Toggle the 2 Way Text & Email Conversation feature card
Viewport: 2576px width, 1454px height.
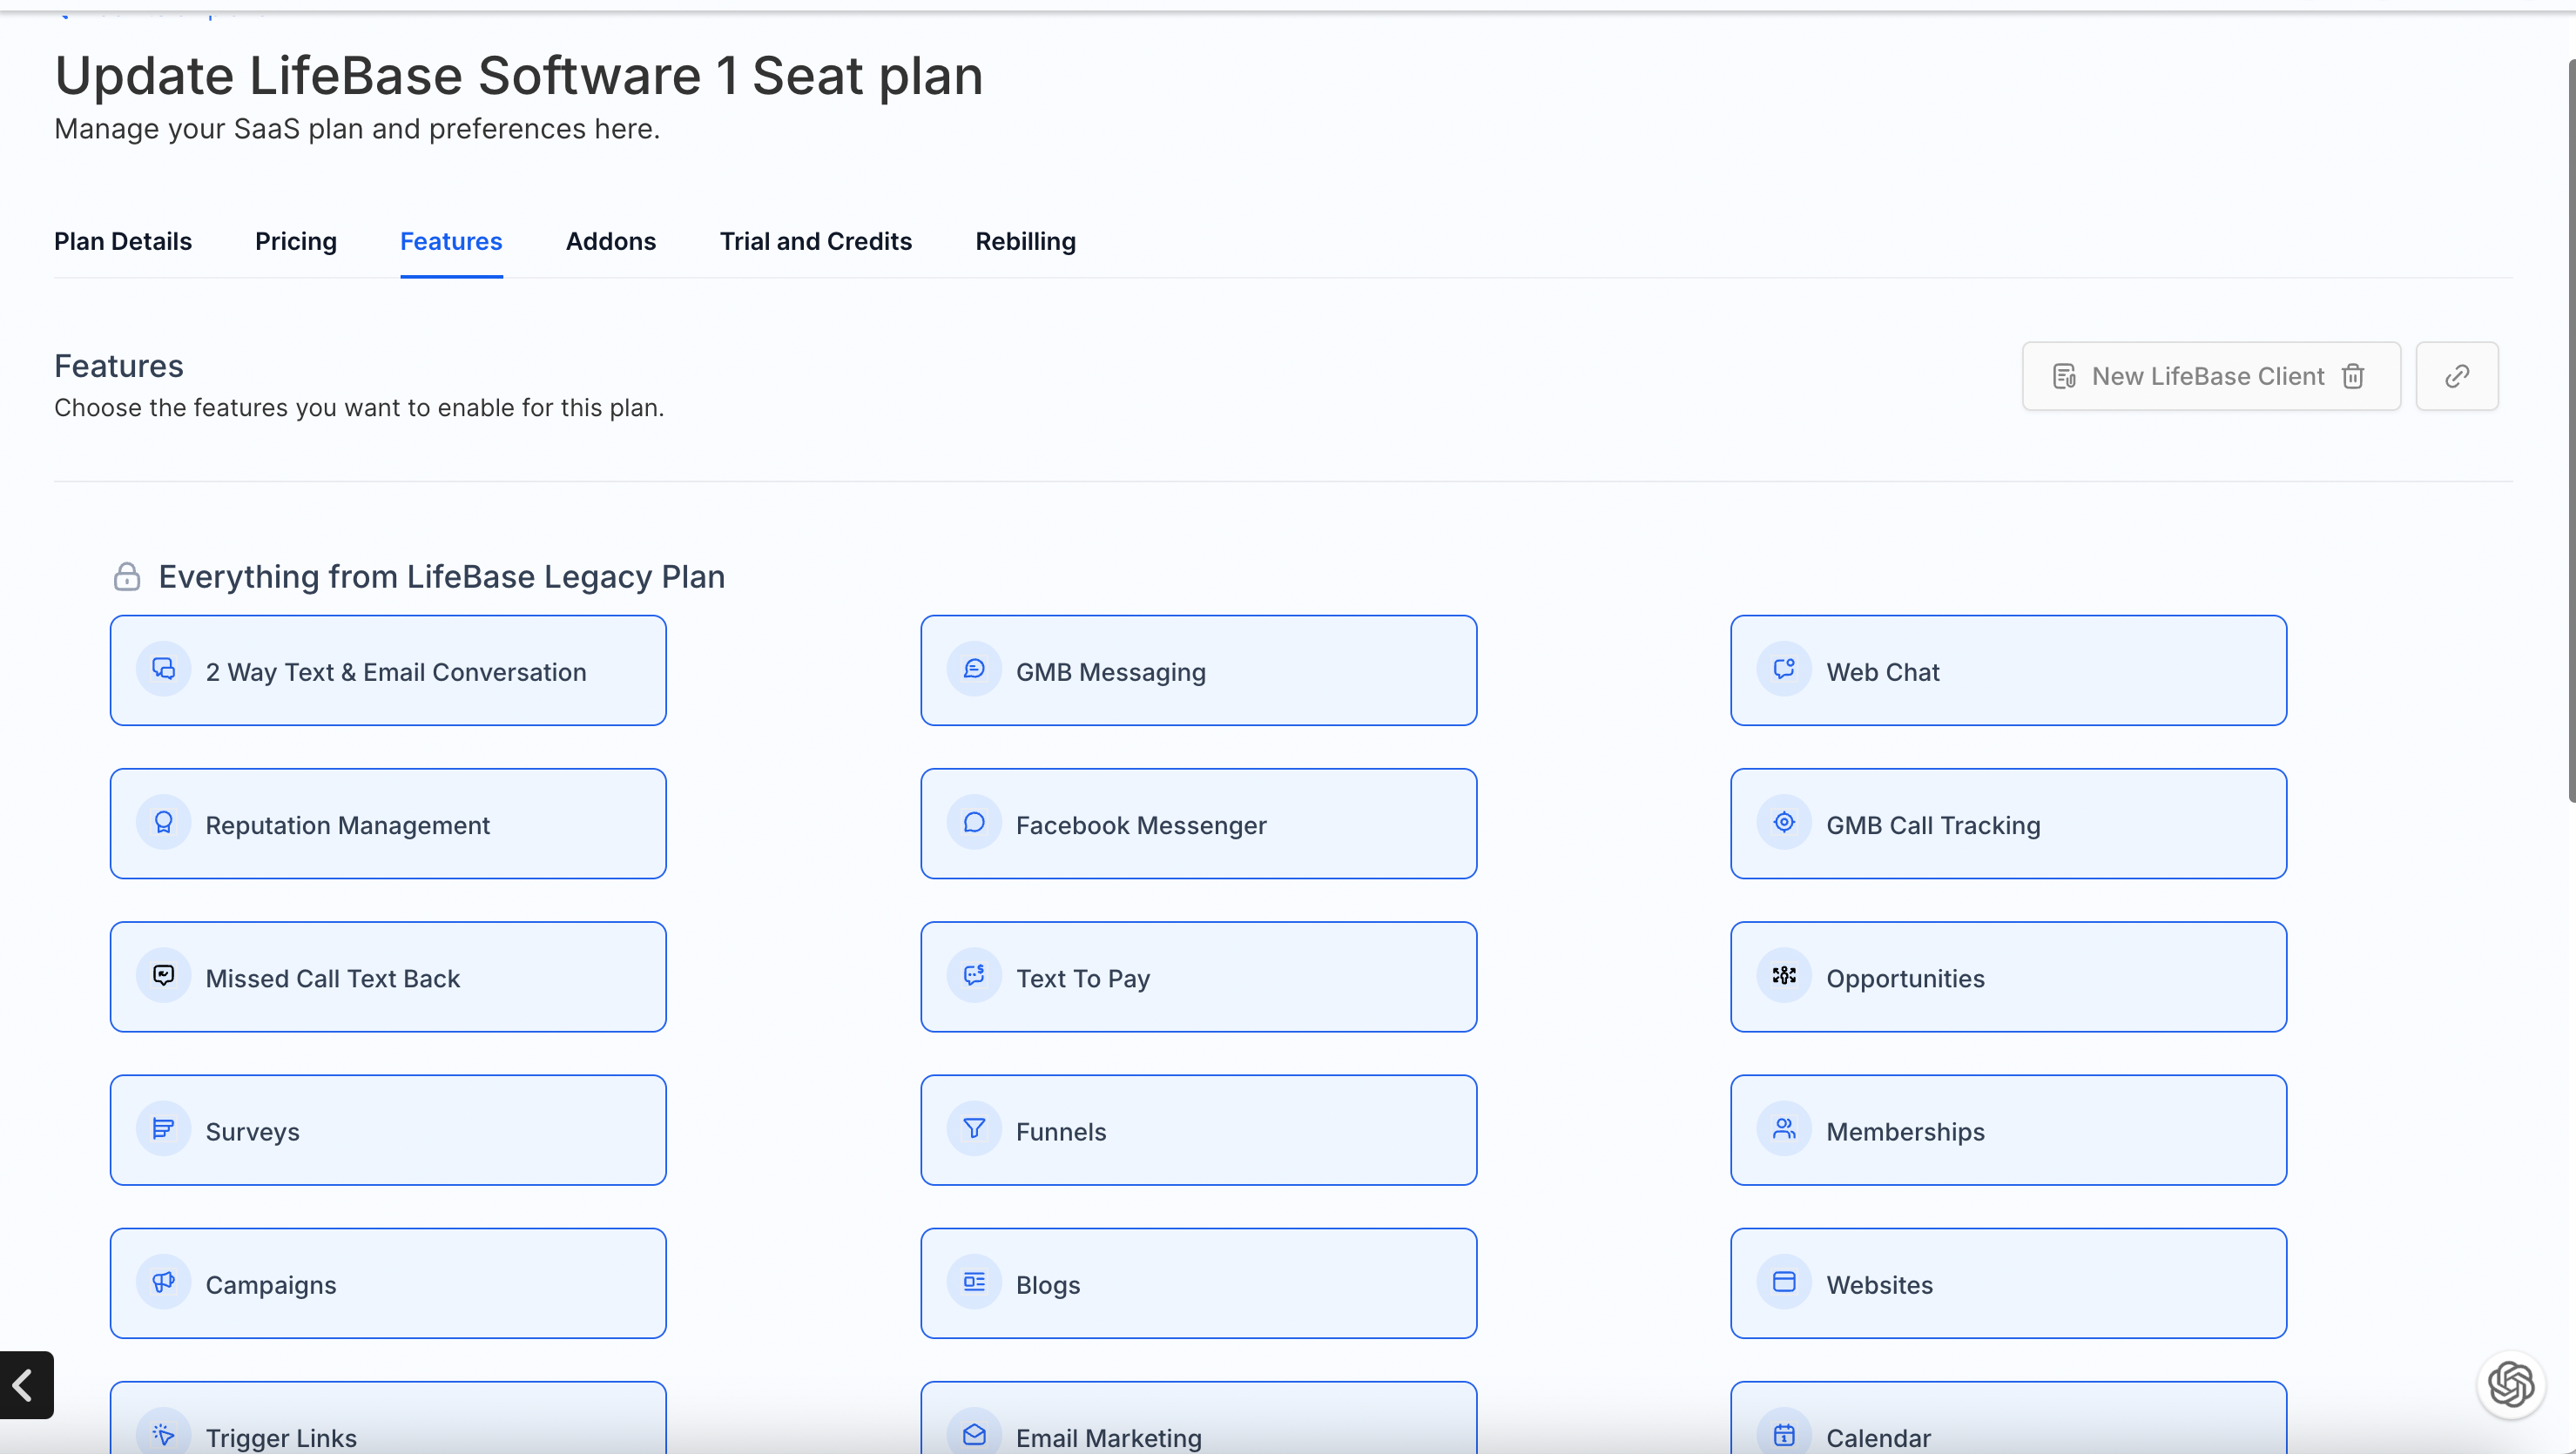388,670
